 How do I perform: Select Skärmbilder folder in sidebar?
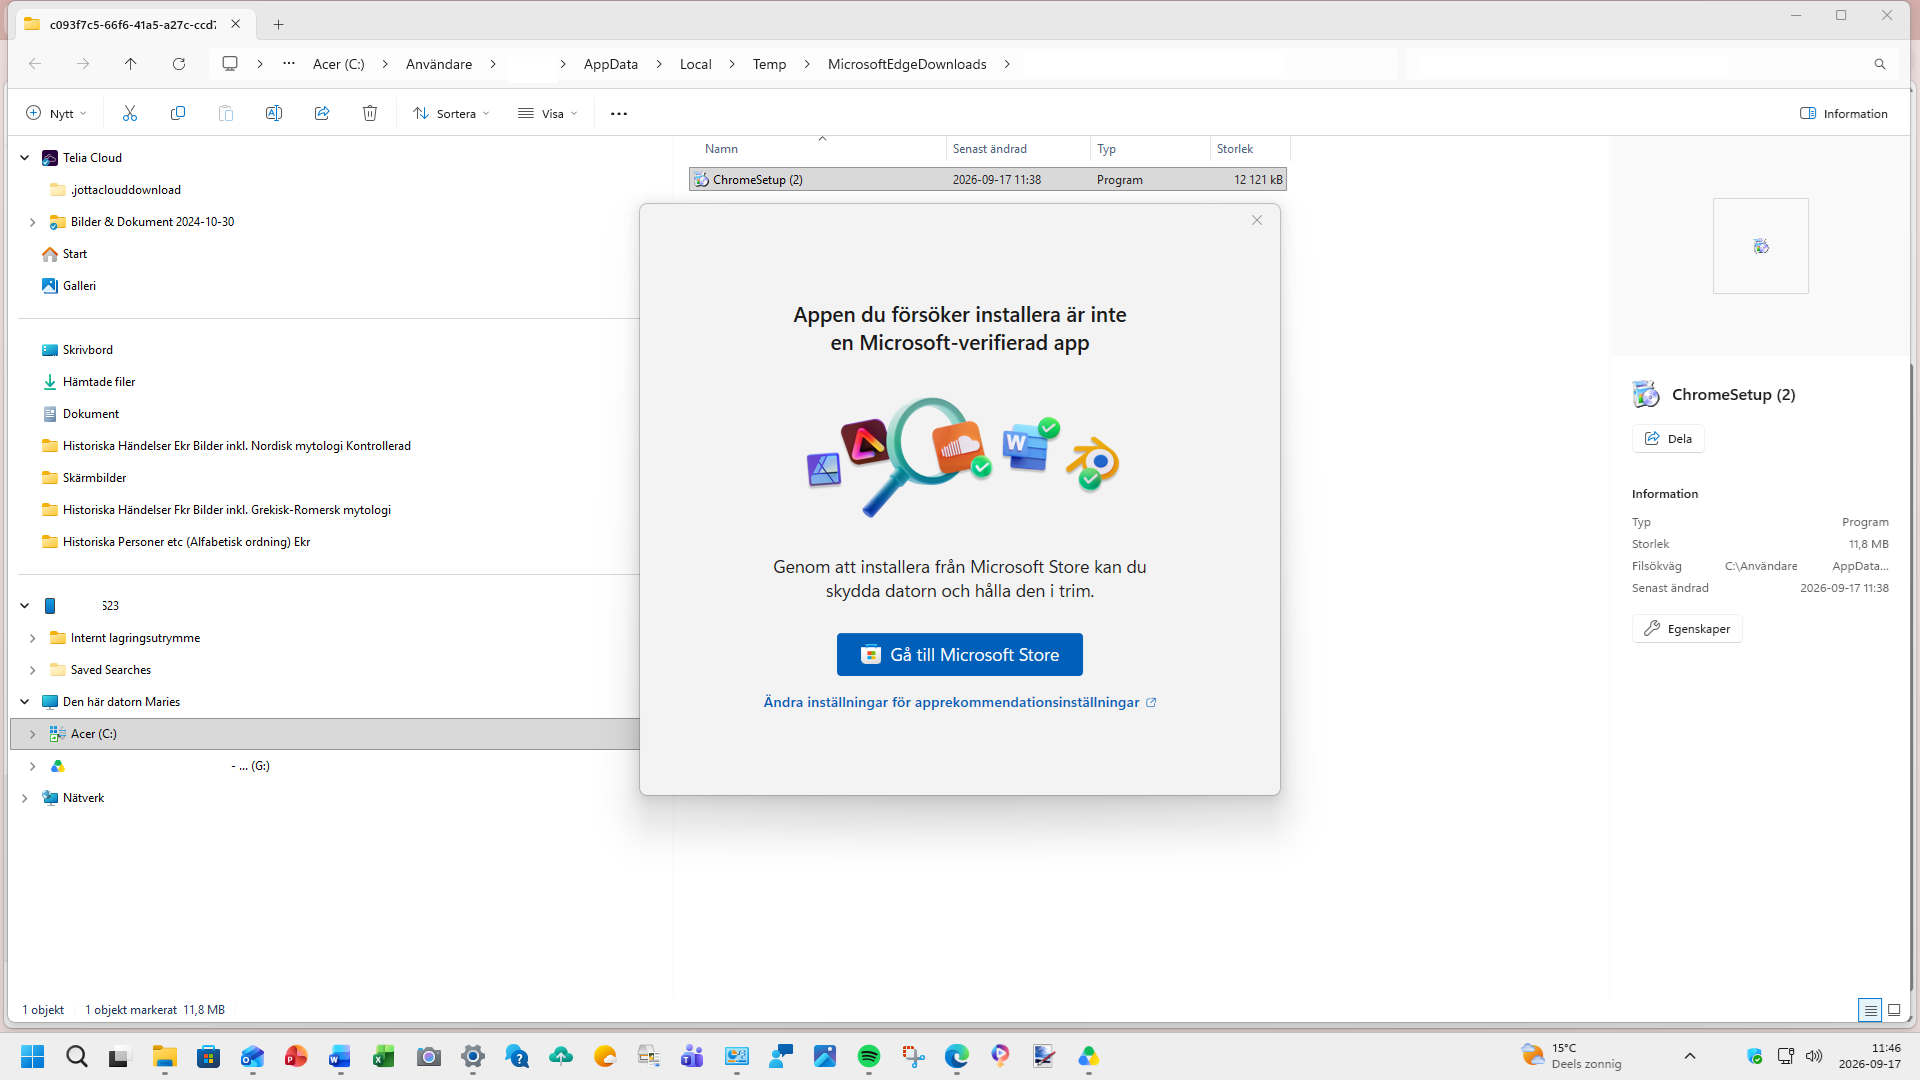(94, 478)
